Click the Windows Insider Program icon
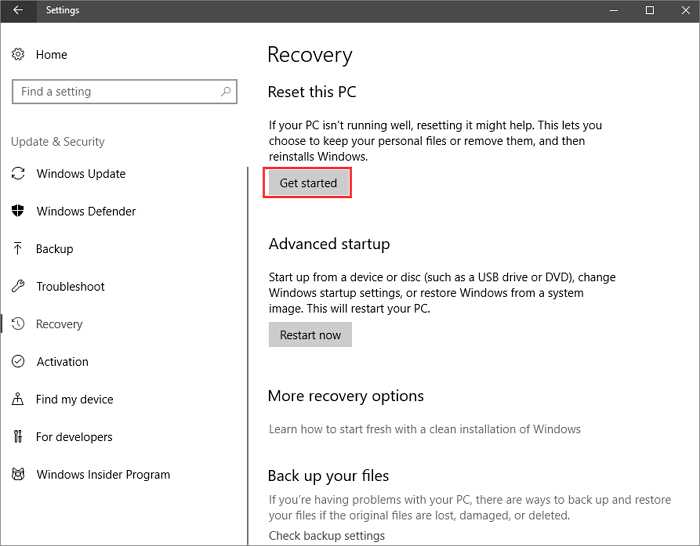Screen dimensions: 700x546 click(18, 475)
